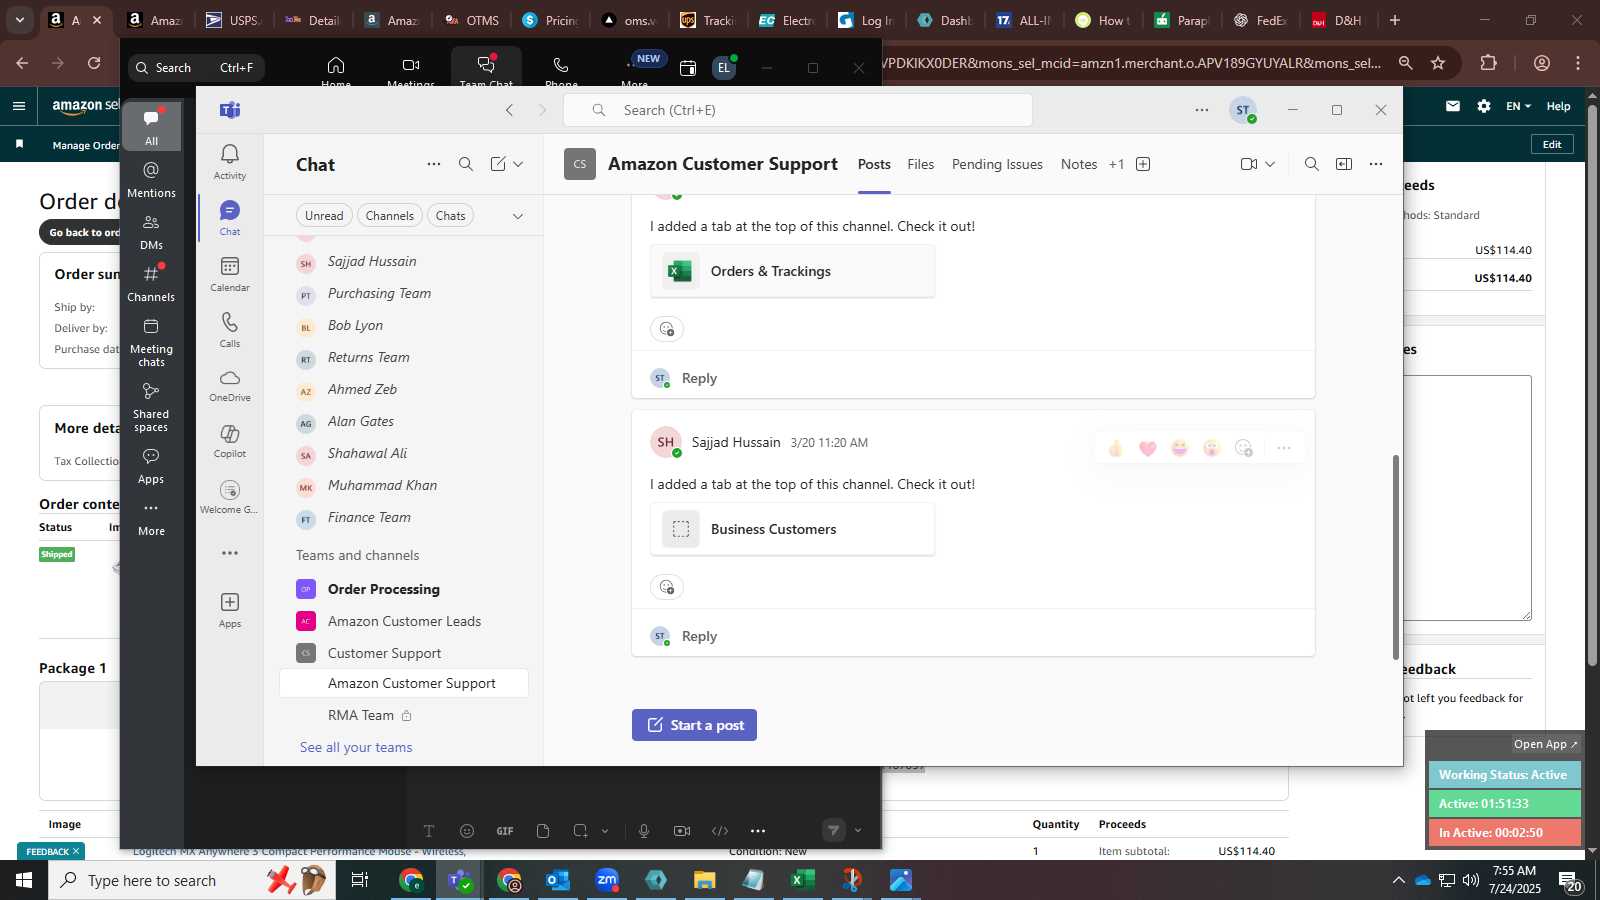Add reaction below Business Customers card
The image size is (1600, 900).
click(x=667, y=587)
